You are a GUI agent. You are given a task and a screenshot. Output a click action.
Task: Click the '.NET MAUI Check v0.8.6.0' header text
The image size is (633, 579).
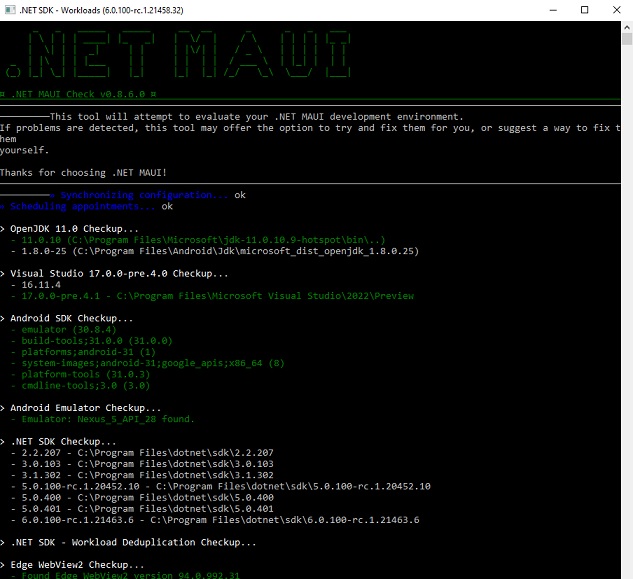(78, 94)
